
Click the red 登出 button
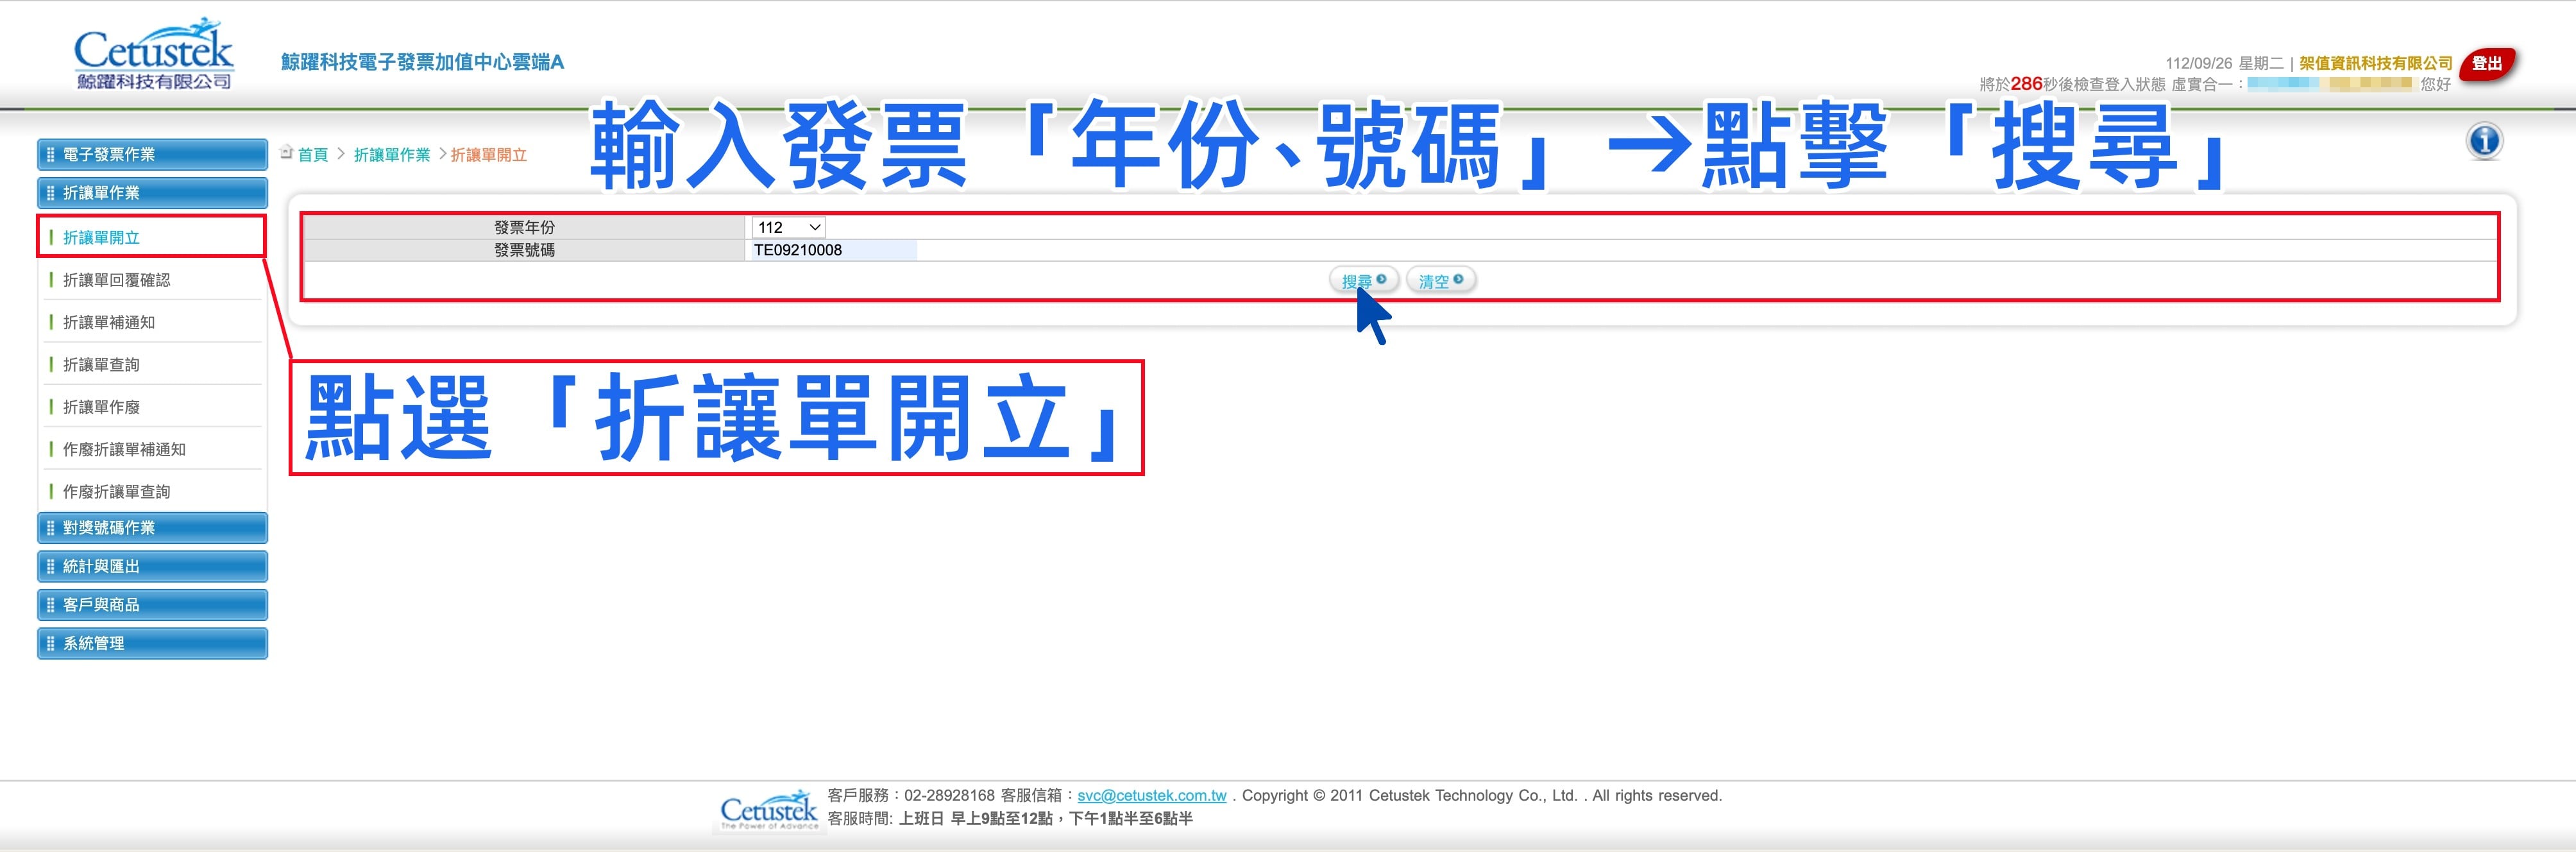[x=2487, y=64]
